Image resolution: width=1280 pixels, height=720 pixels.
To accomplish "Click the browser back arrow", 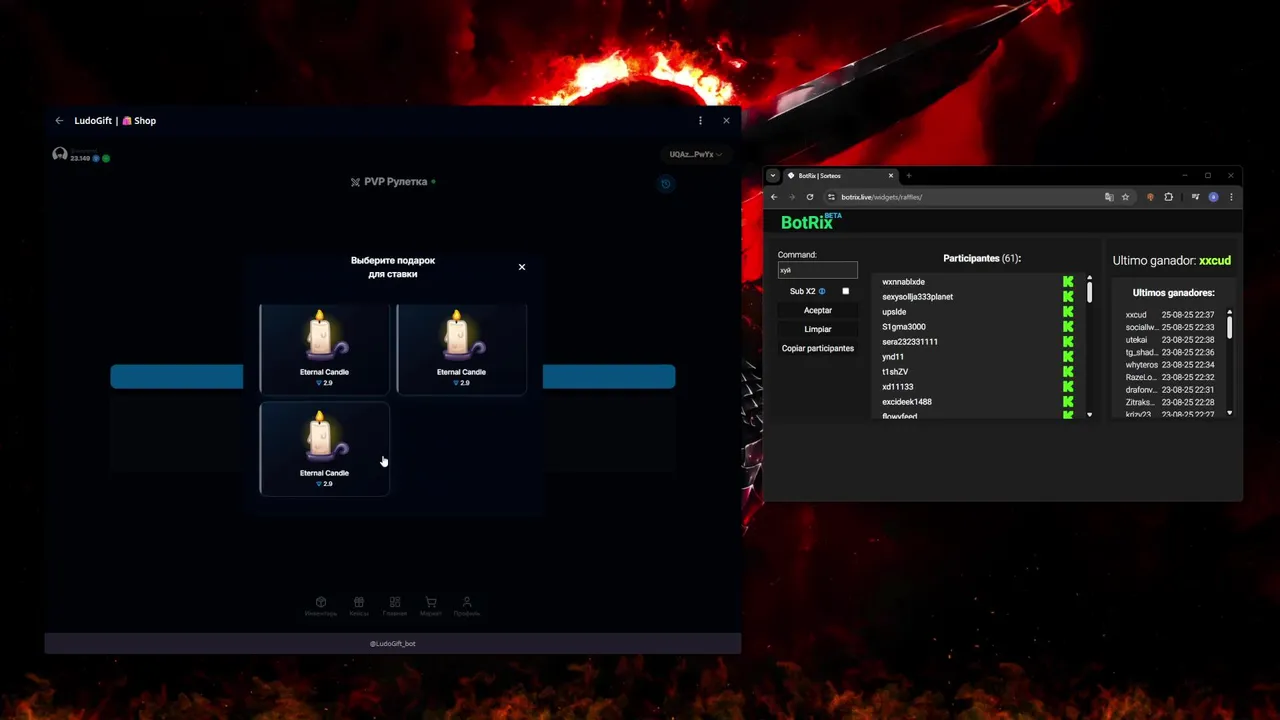I will click(774, 197).
